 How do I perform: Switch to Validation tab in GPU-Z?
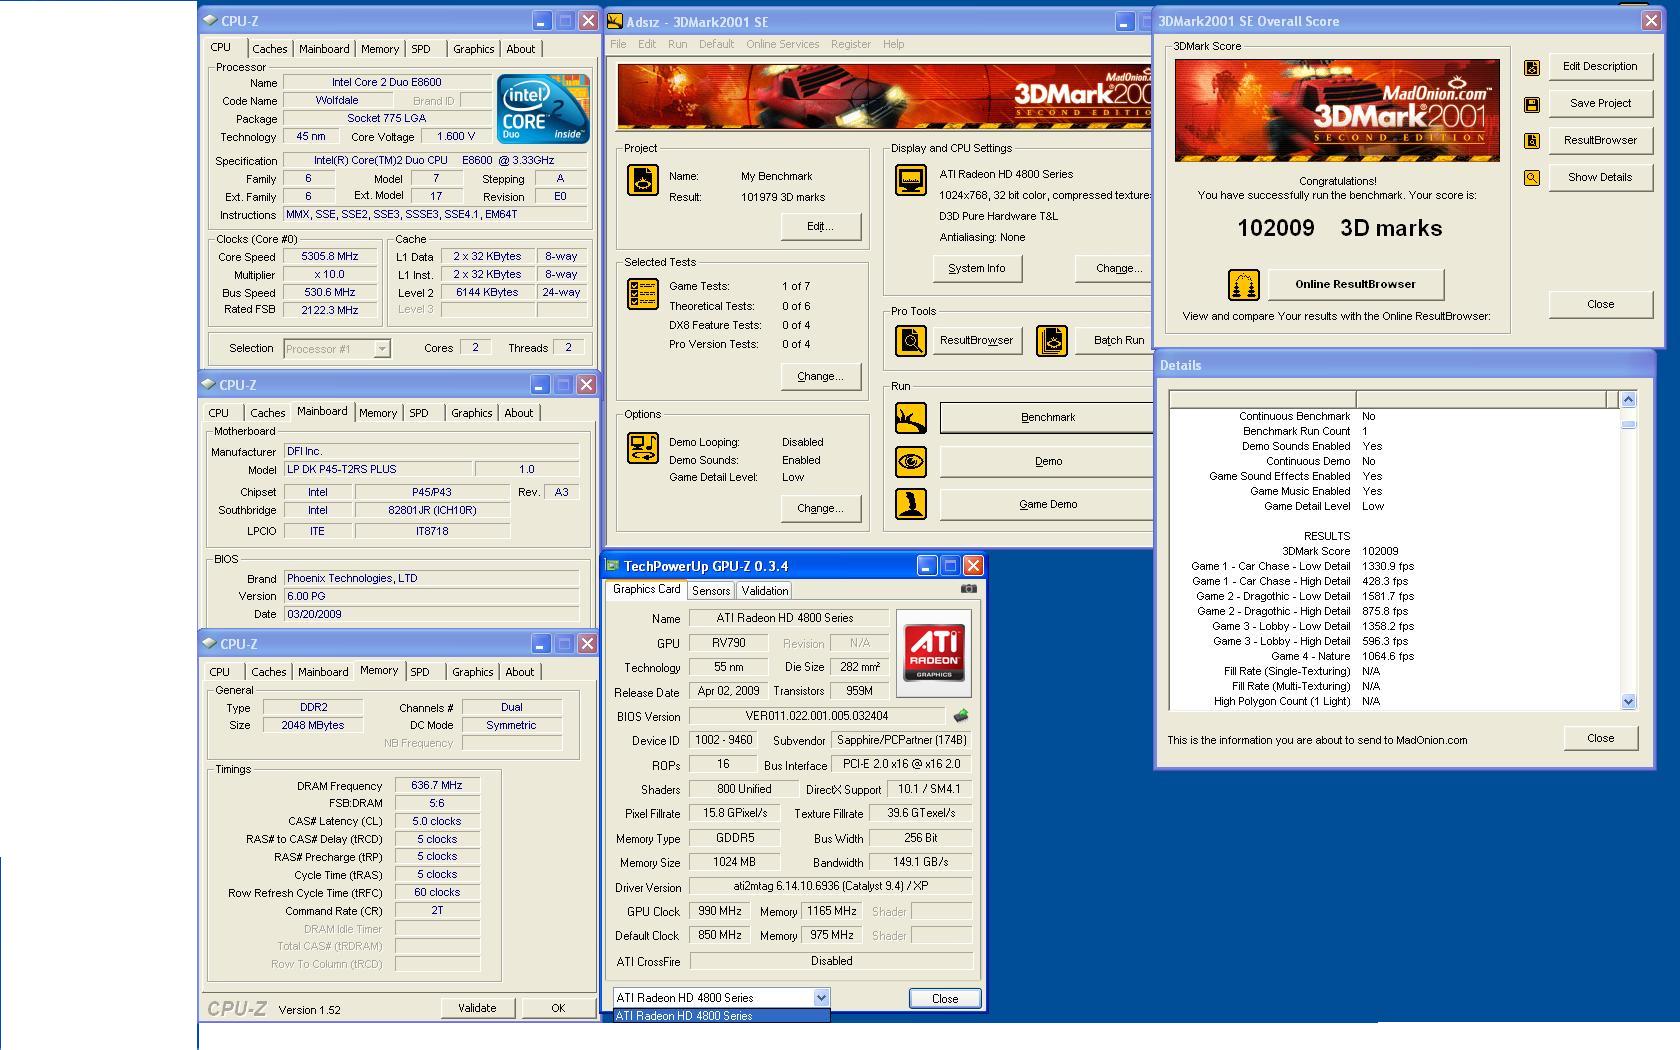tap(764, 591)
